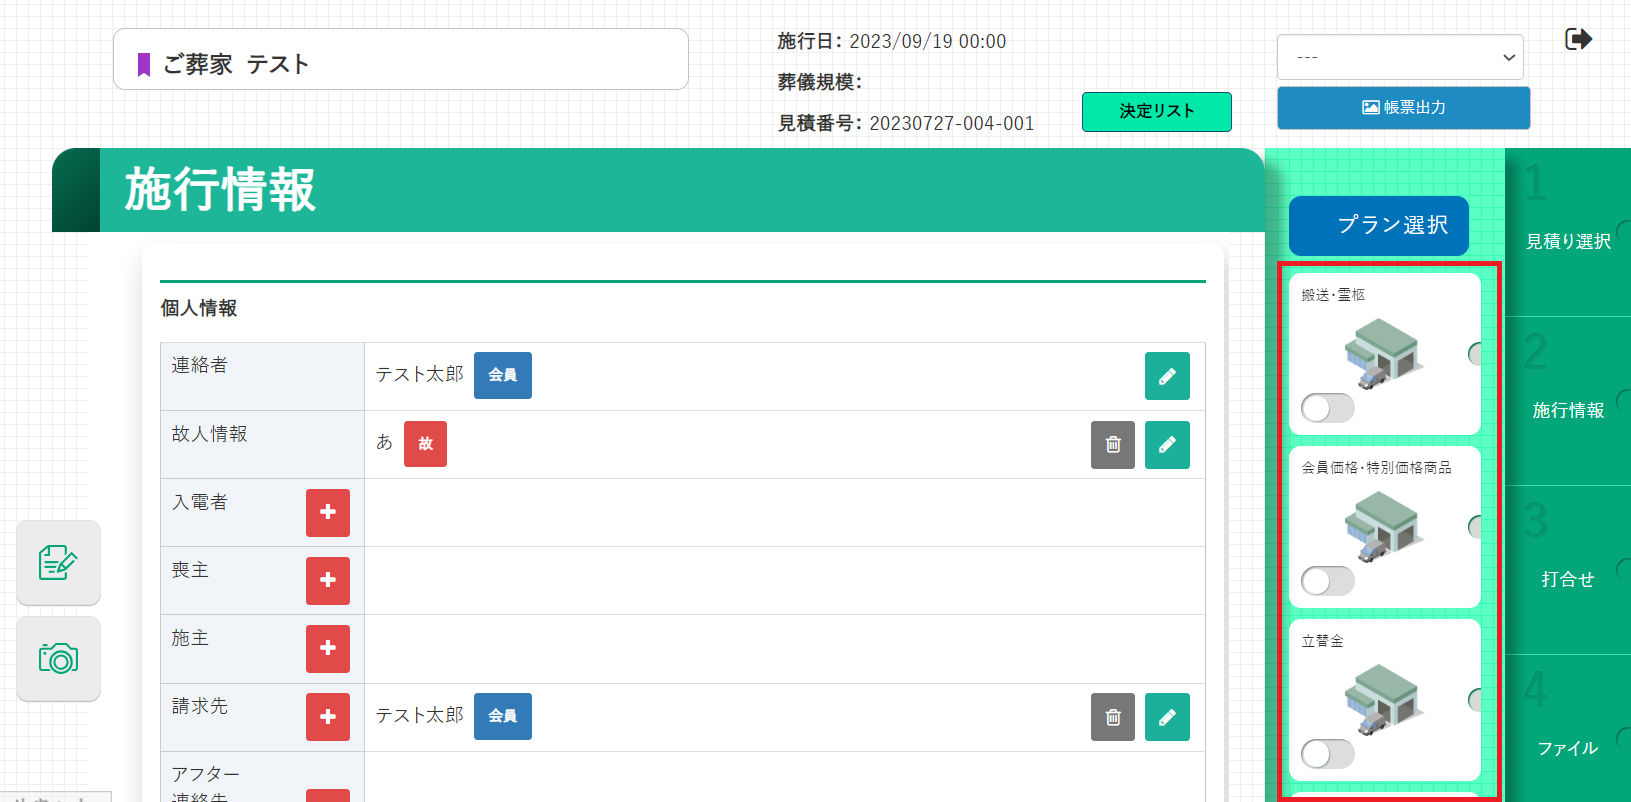
Task: Add a 施主 with the plus button
Action: [327, 648]
